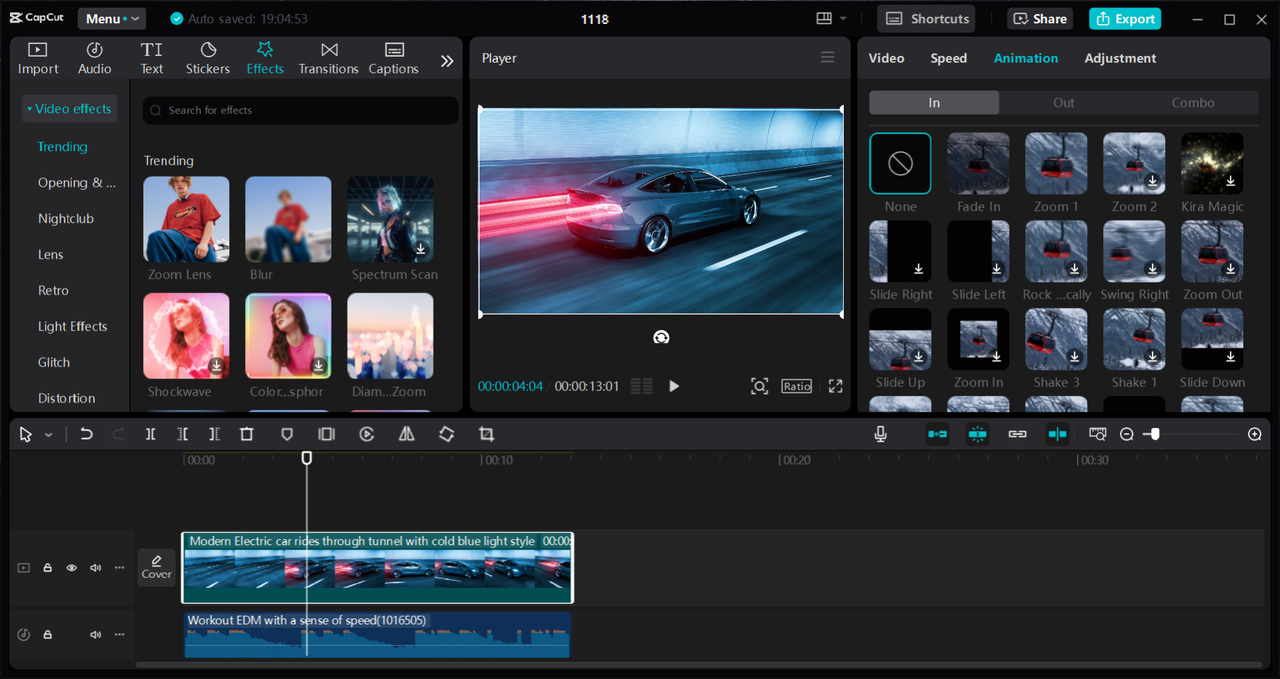Viewport: 1280px width, 679px height.
Task: Expand the selection tool dropdown arrow
Action: [48, 435]
